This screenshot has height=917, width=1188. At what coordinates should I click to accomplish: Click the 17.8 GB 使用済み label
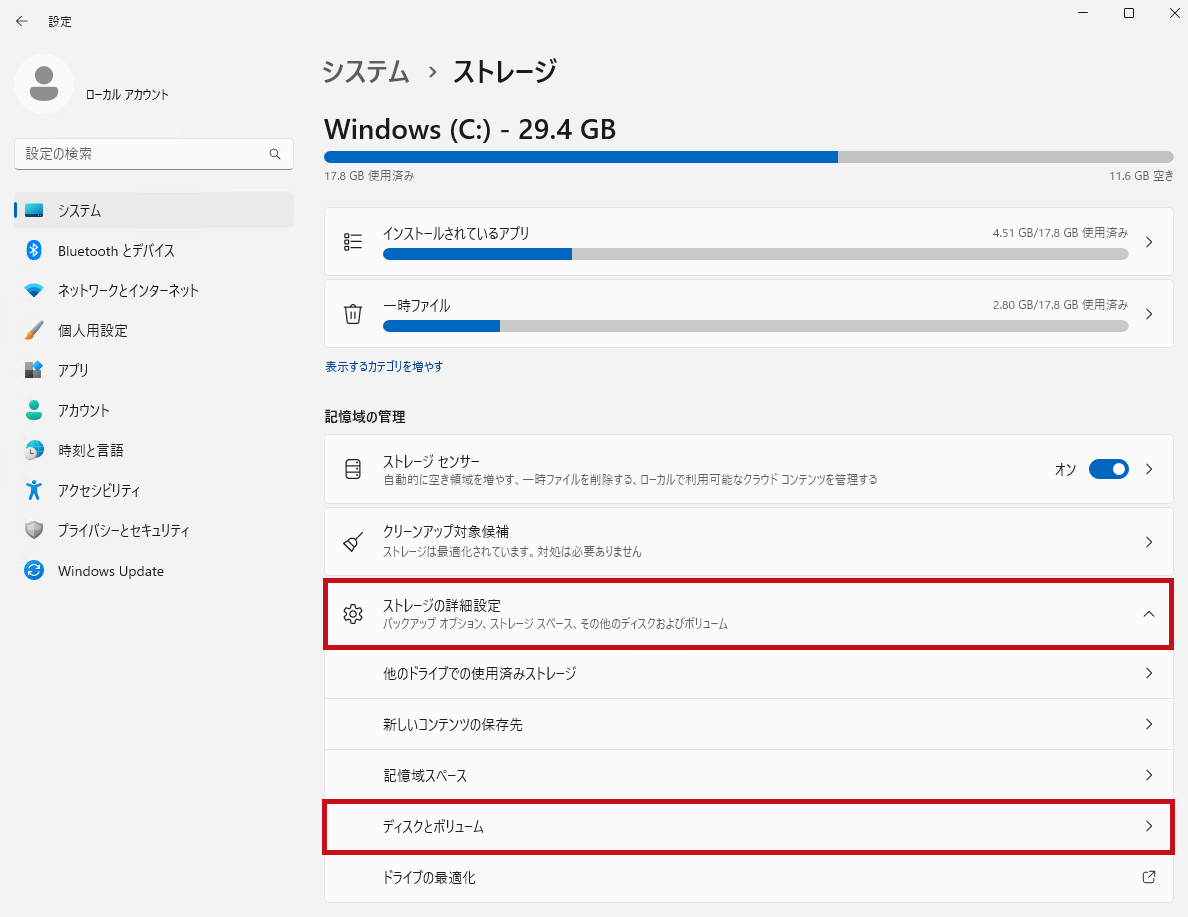[x=369, y=176]
